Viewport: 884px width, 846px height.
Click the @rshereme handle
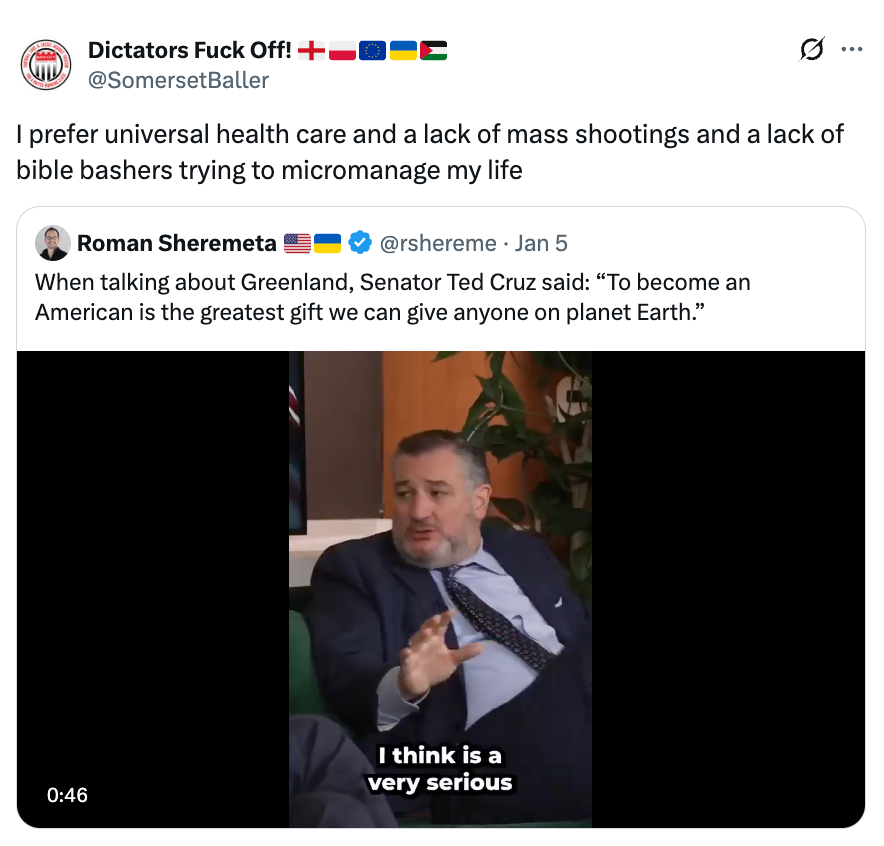(439, 243)
